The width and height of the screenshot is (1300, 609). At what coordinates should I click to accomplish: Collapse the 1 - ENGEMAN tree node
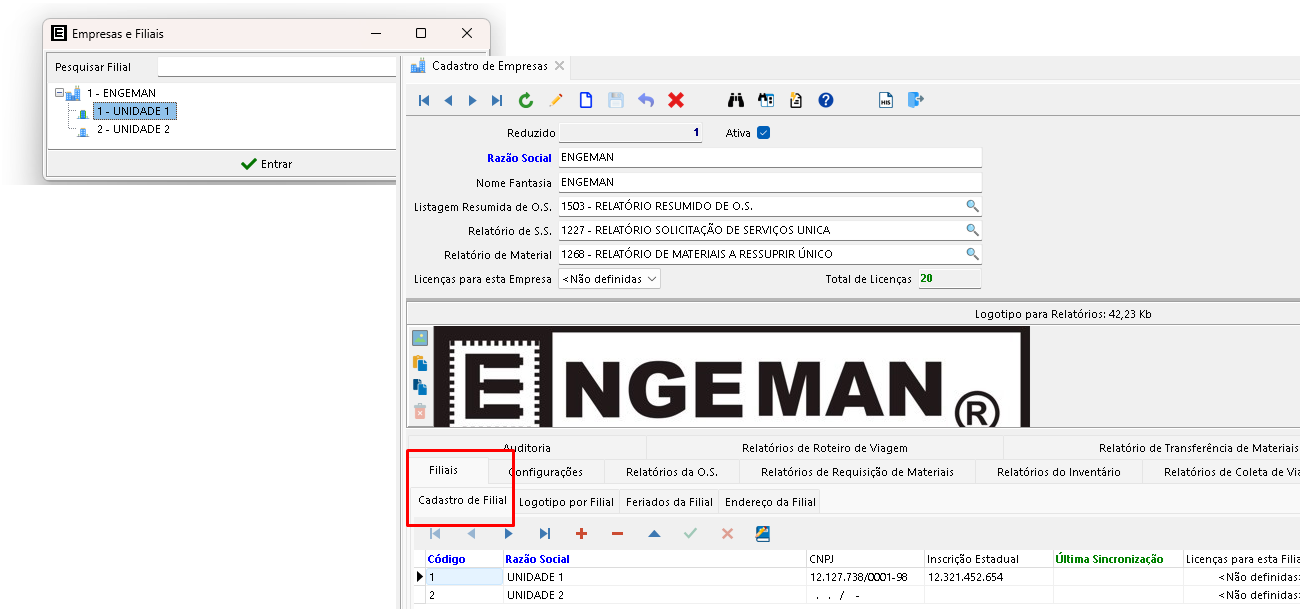pyautogui.click(x=59, y=93)
